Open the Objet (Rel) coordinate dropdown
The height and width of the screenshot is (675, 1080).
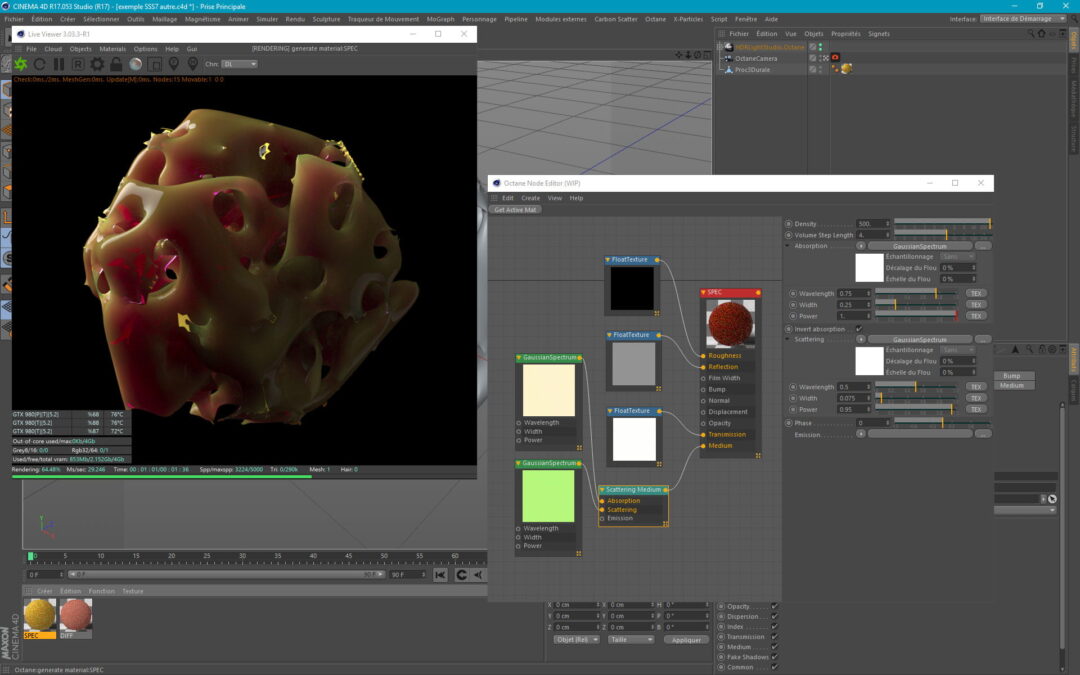pos(577,639)
